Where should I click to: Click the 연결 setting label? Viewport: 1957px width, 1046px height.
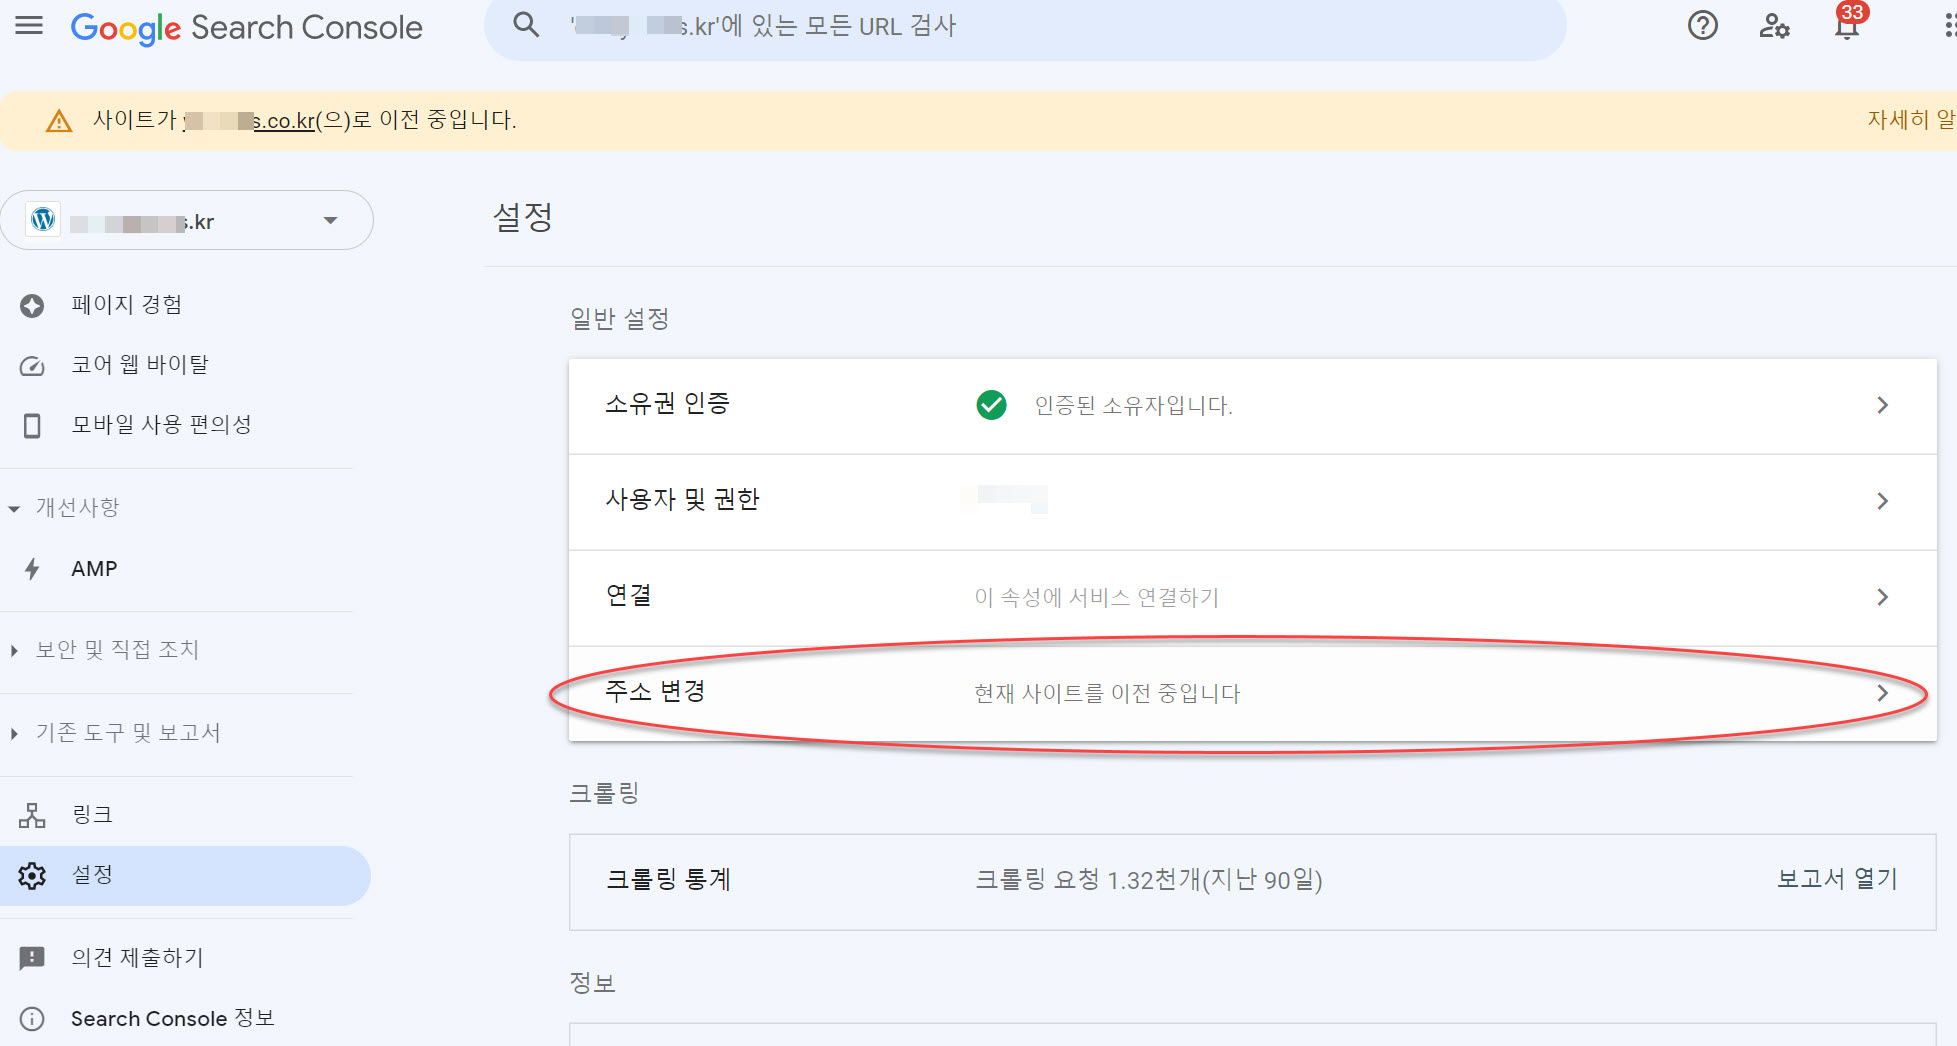click(628, 596)
